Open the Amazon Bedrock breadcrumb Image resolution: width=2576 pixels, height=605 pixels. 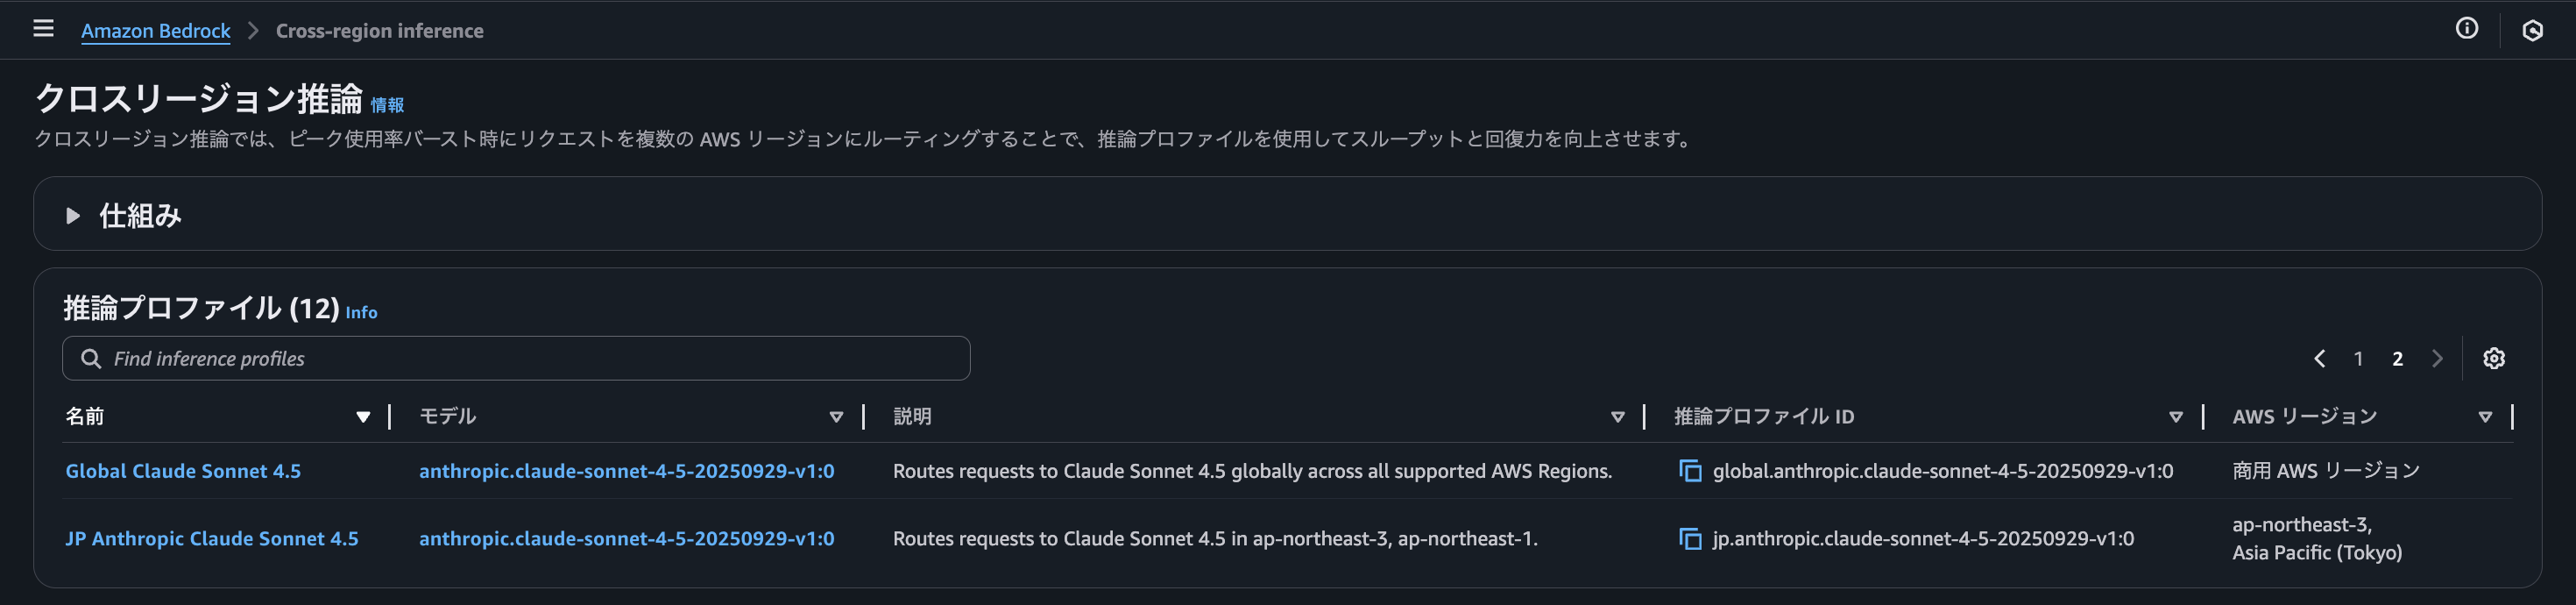click(156, 30)
